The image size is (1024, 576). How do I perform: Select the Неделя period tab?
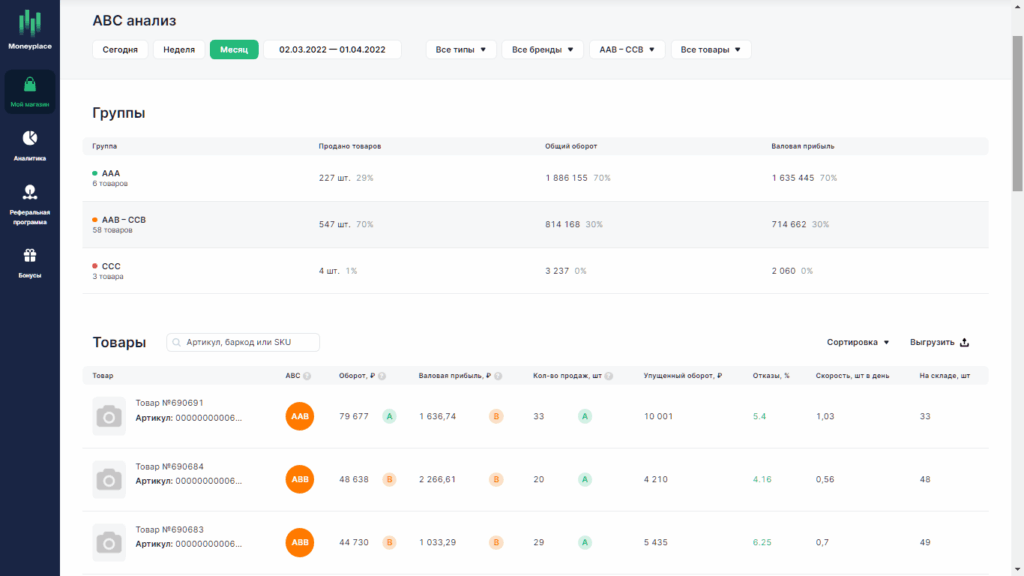(x=179, y=50)
